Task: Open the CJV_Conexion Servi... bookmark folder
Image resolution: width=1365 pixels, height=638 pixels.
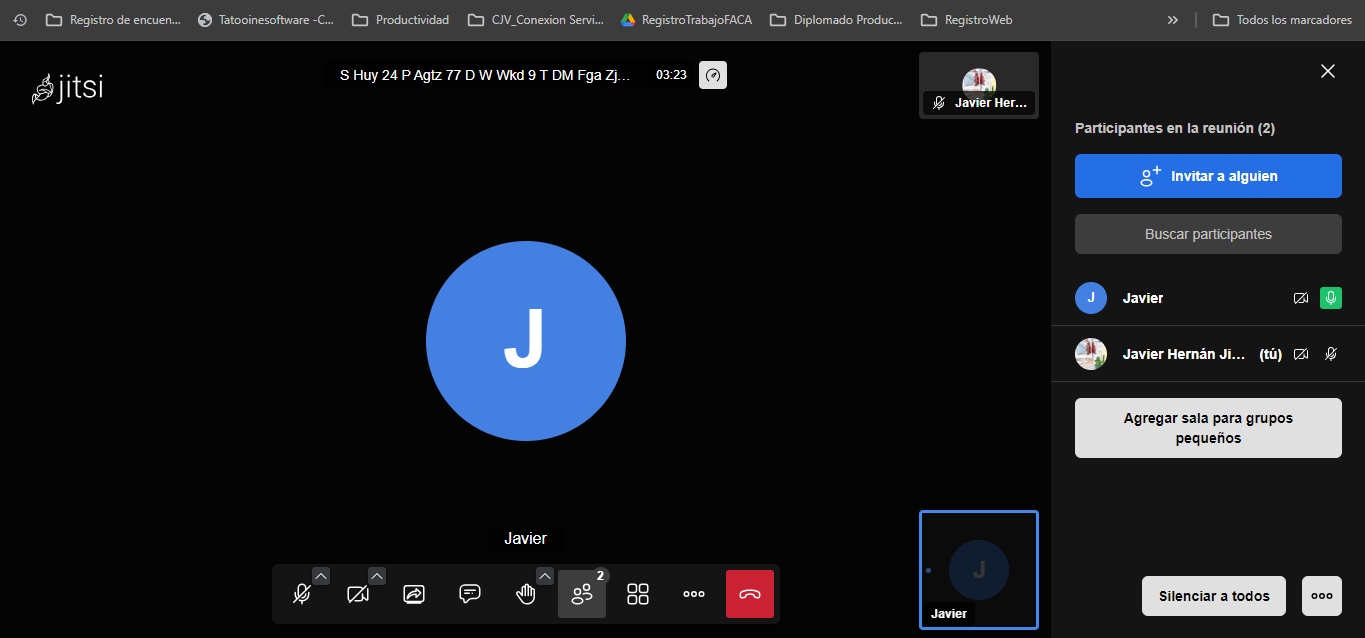Action: [x=537, y=19]
